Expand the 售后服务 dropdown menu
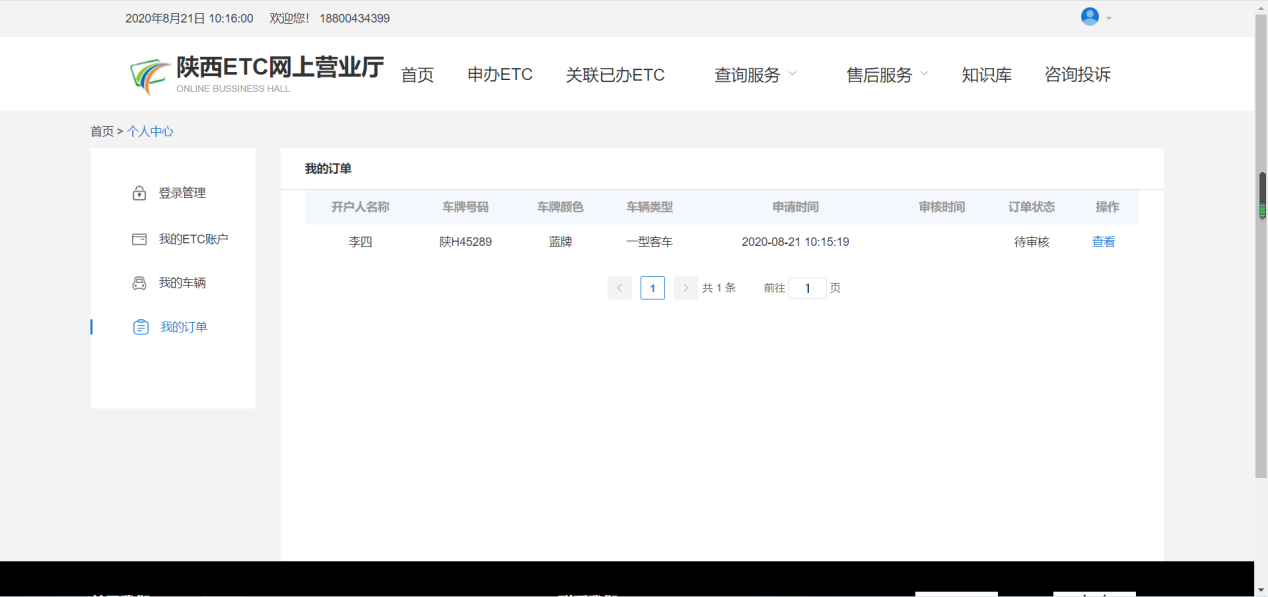1268x597 pixels. [887, 75]
